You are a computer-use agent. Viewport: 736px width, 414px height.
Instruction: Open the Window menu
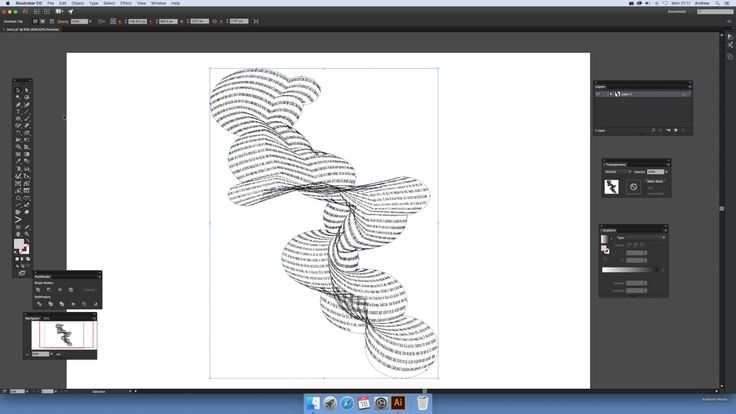click(x=159, y=3)
